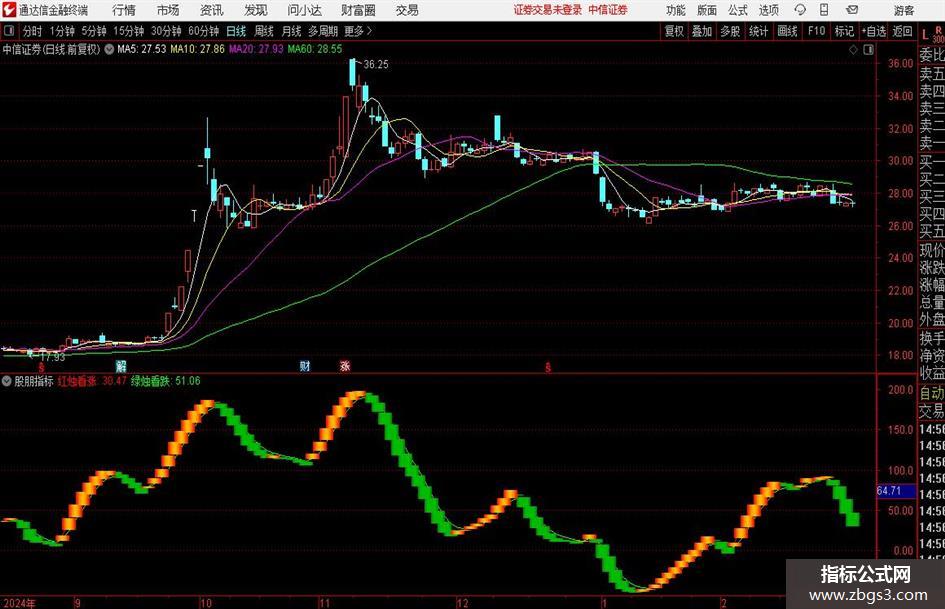This screenshot has height=609, width=945.
Task: Switch to 周线 weekly tab
Action: (264, 31)
